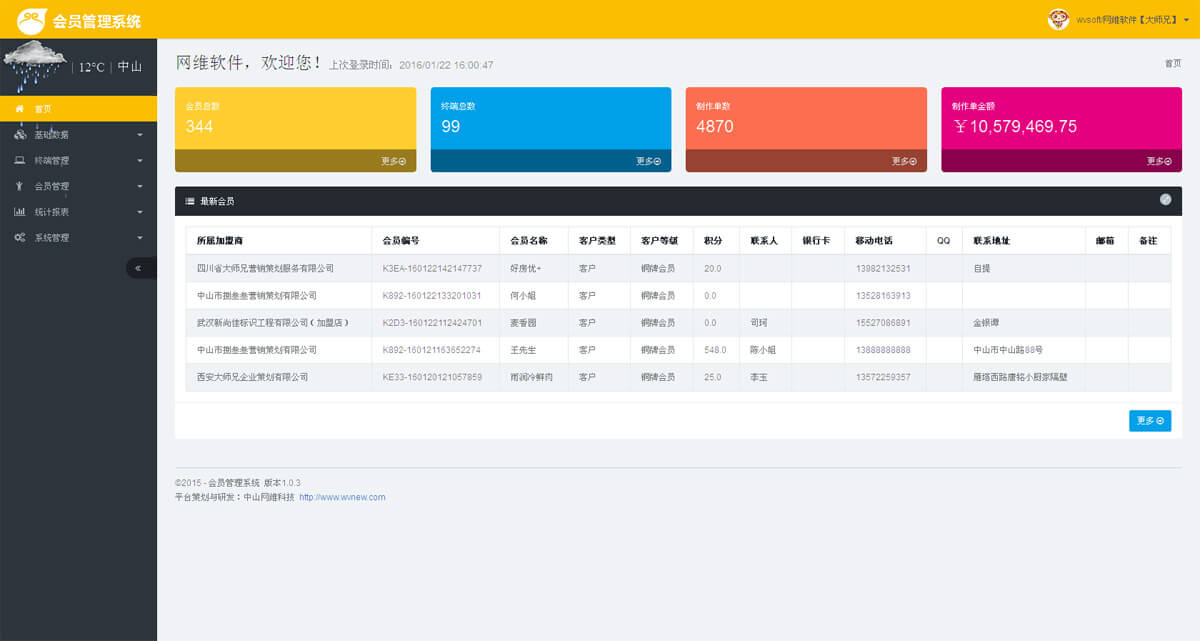Click 更多 on the yellow 会员总数 card
The height and width of the screenshot is (641, 1200).
click(393, 161)
